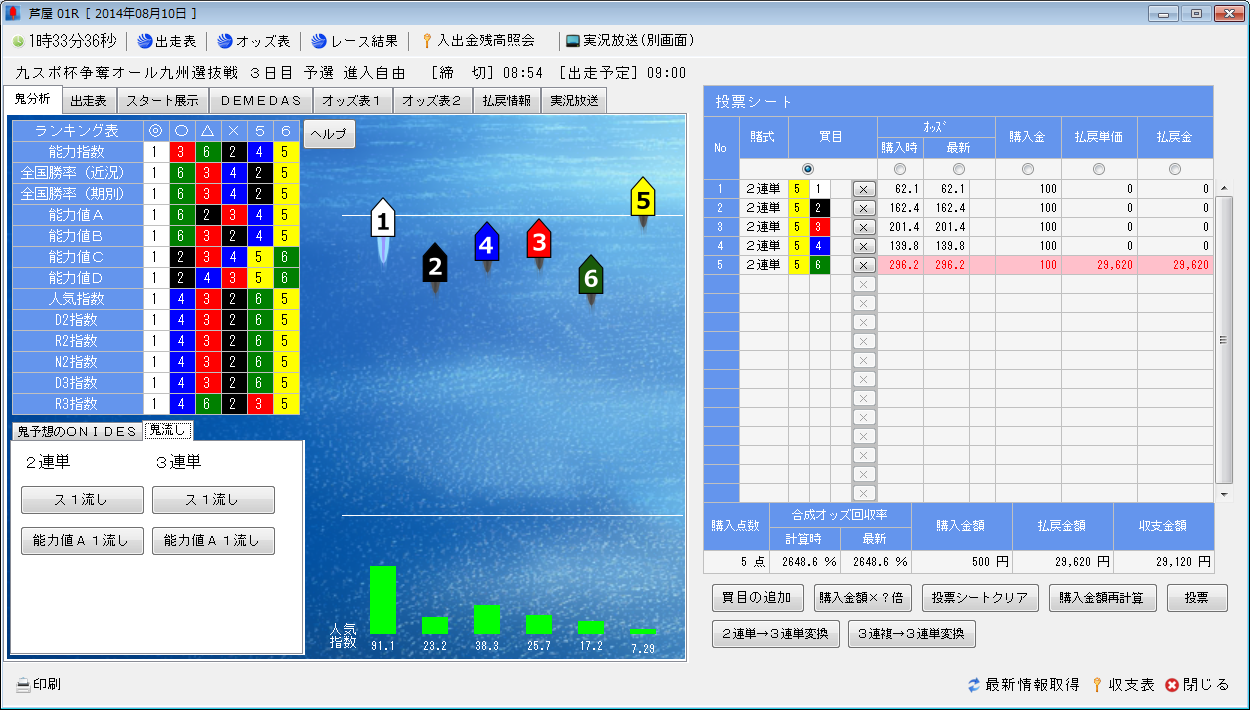Screen dimensions: 1250x710
Task: Open the レース結果 toolbar item
Action: (354, 41)
